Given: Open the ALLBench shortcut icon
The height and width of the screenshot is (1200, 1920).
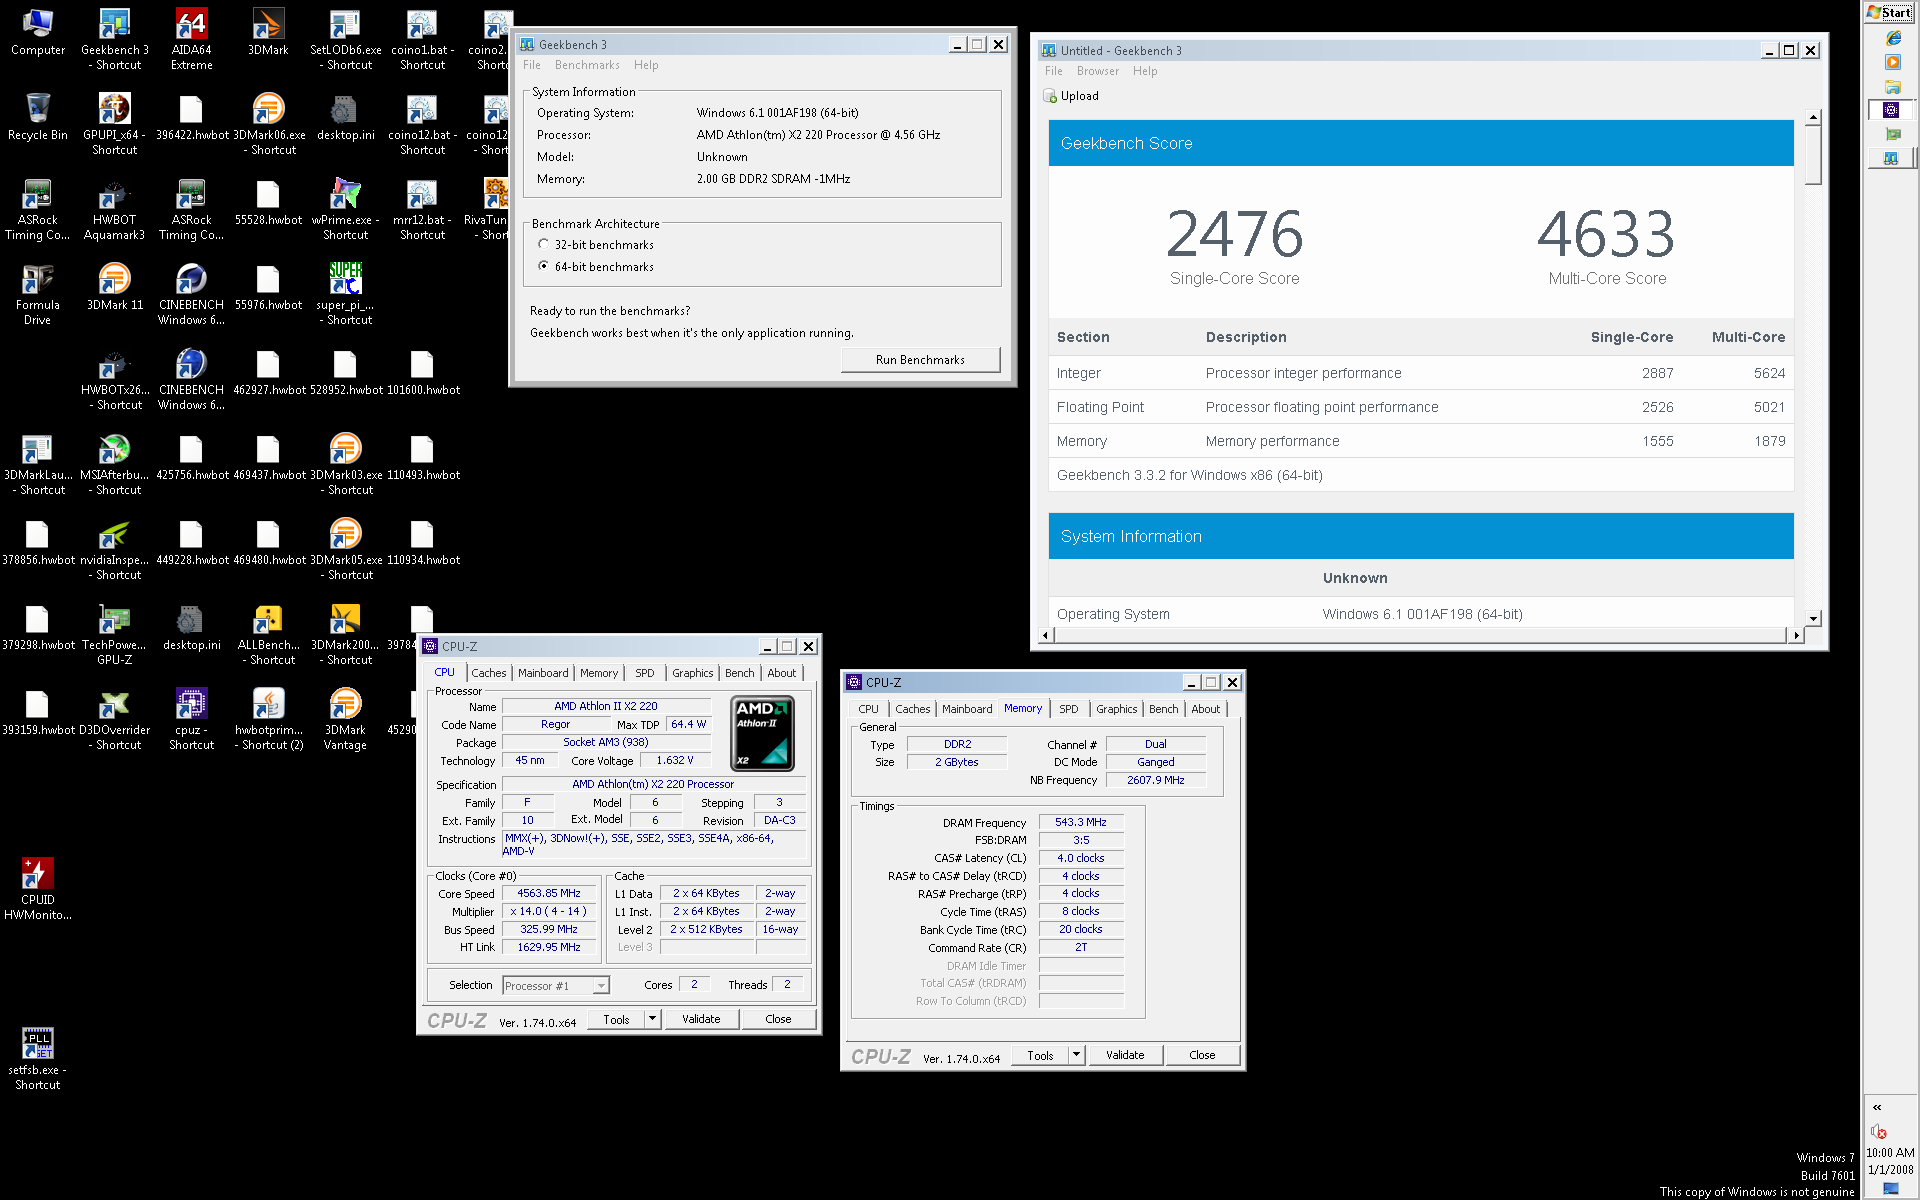Looking at the screenshot, I should [268, 635].
